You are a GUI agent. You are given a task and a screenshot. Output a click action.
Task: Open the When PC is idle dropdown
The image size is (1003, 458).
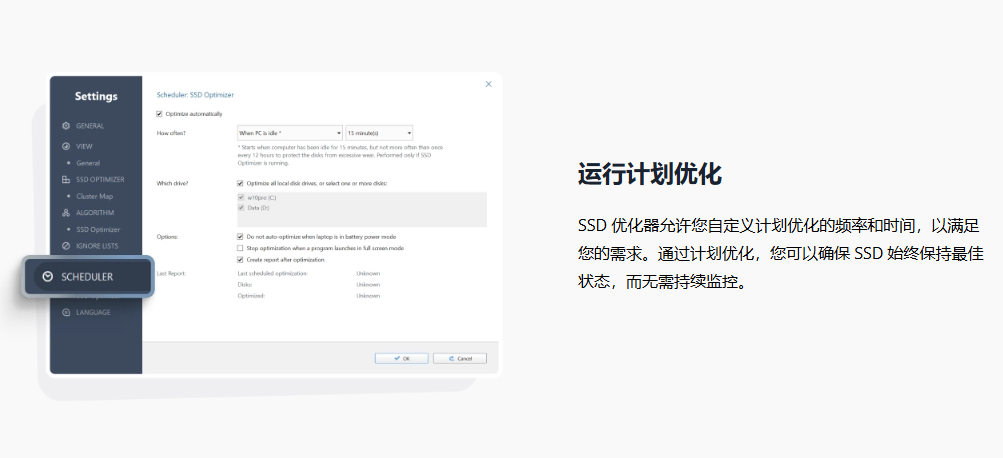click(x=290, y=133)
